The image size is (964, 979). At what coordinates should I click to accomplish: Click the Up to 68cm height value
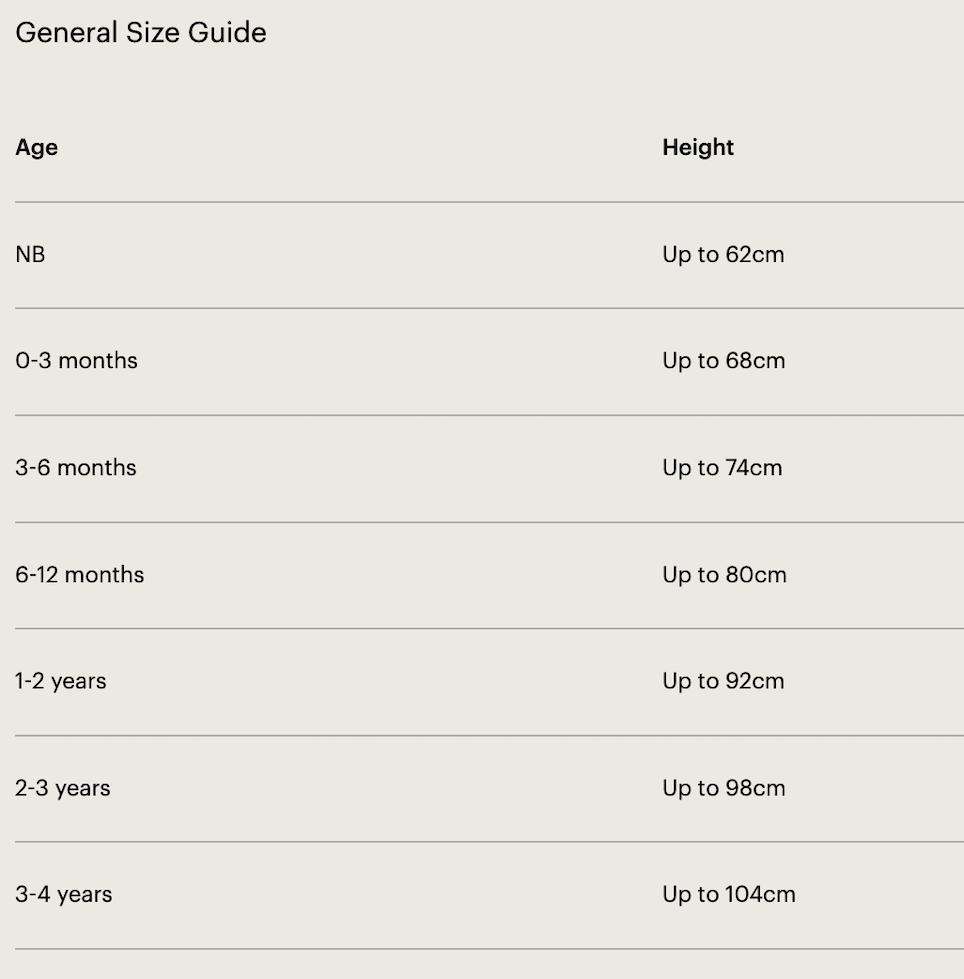[723, 361]
